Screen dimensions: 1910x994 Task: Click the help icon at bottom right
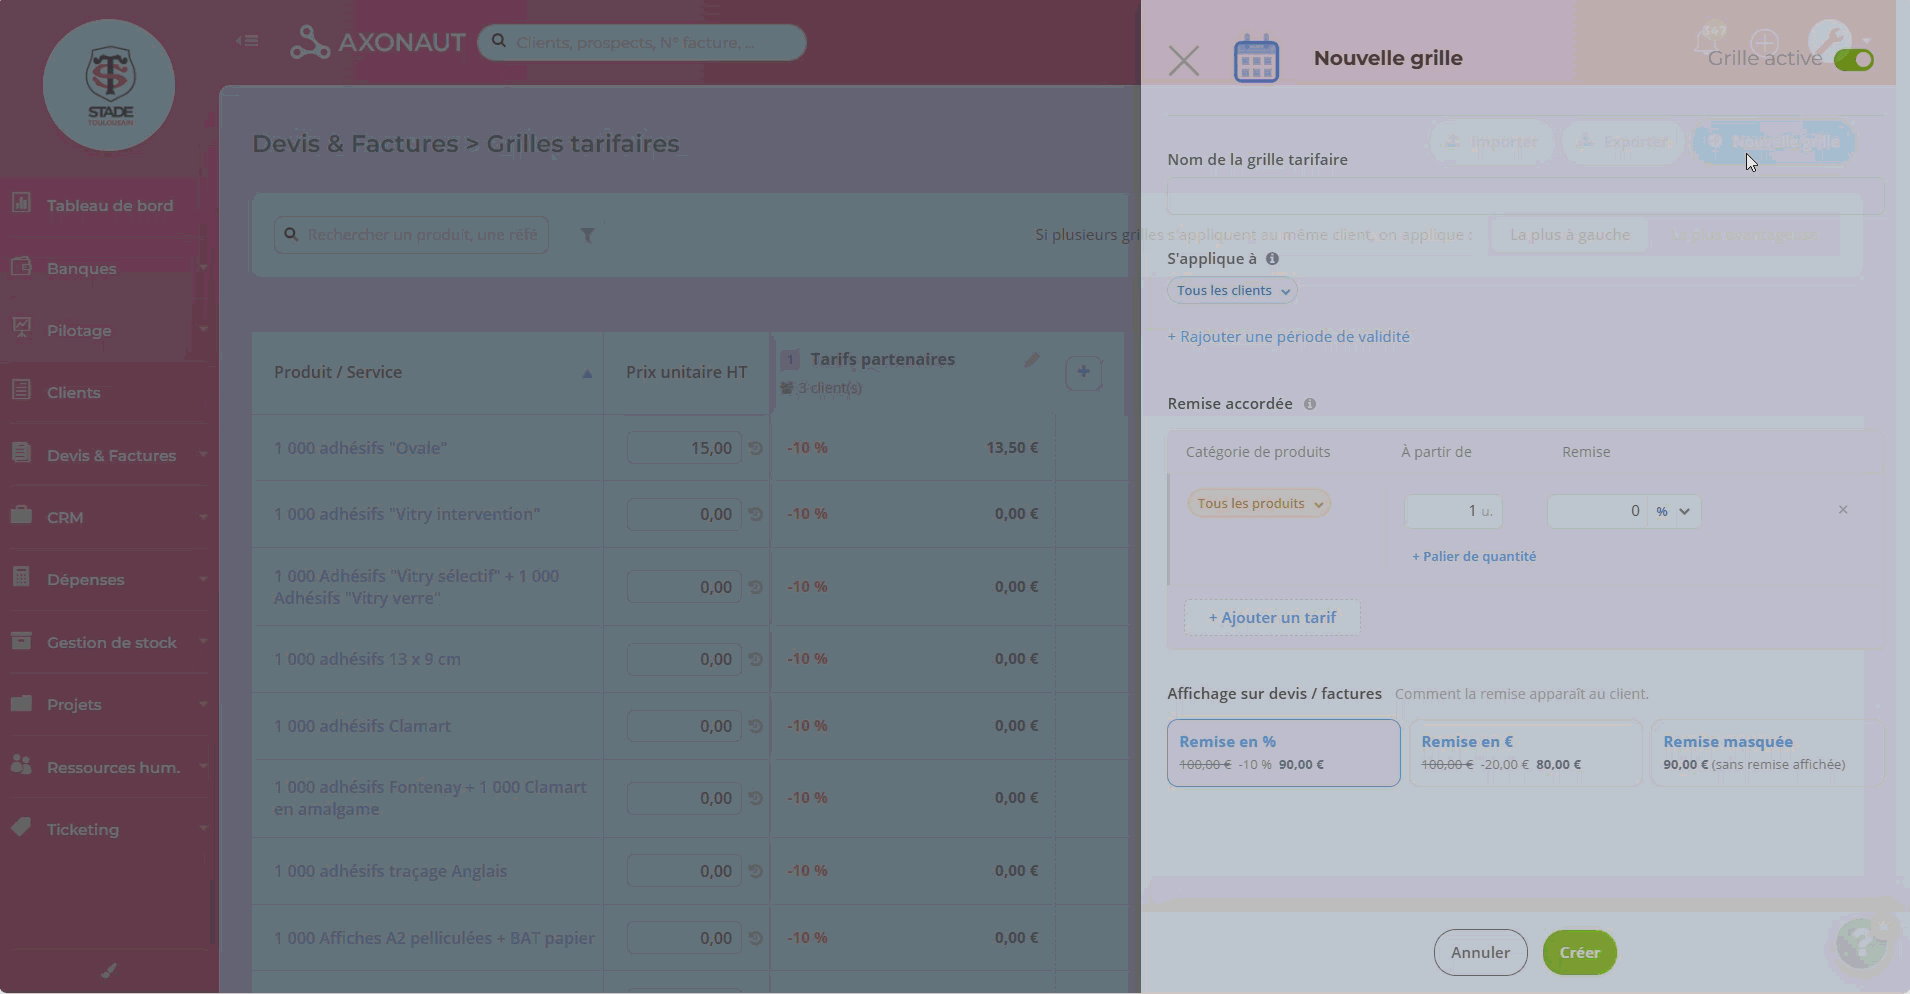tap(1862, 942)
